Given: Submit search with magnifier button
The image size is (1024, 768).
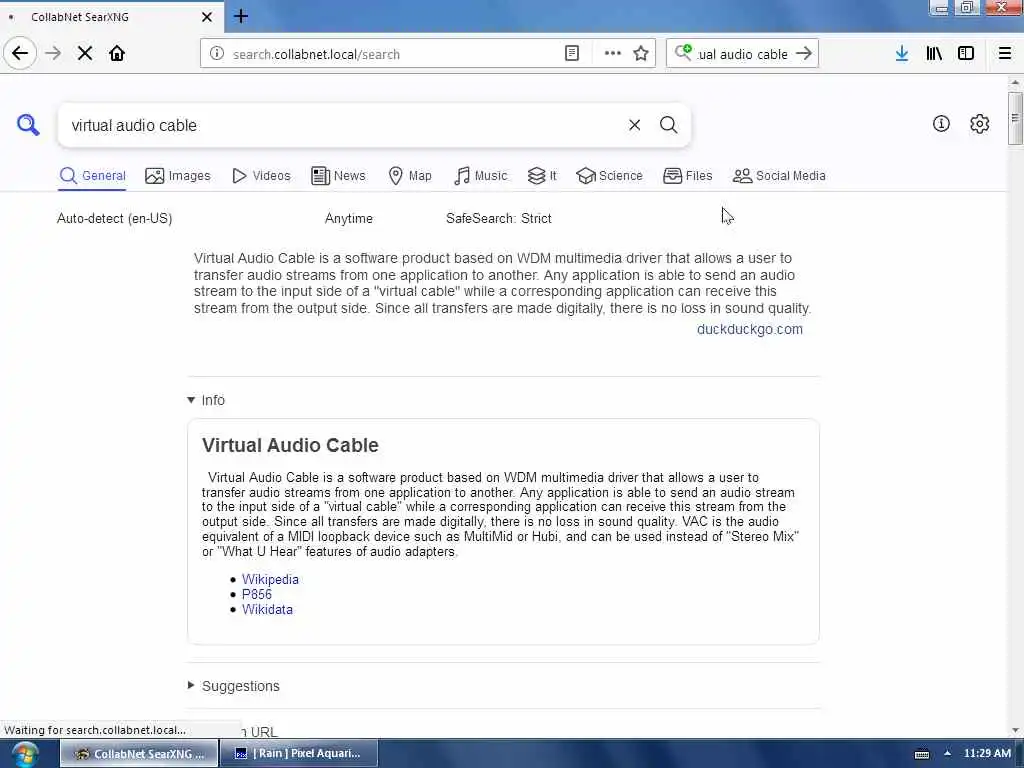Looking at the screenshot, I should click(668, 125).
